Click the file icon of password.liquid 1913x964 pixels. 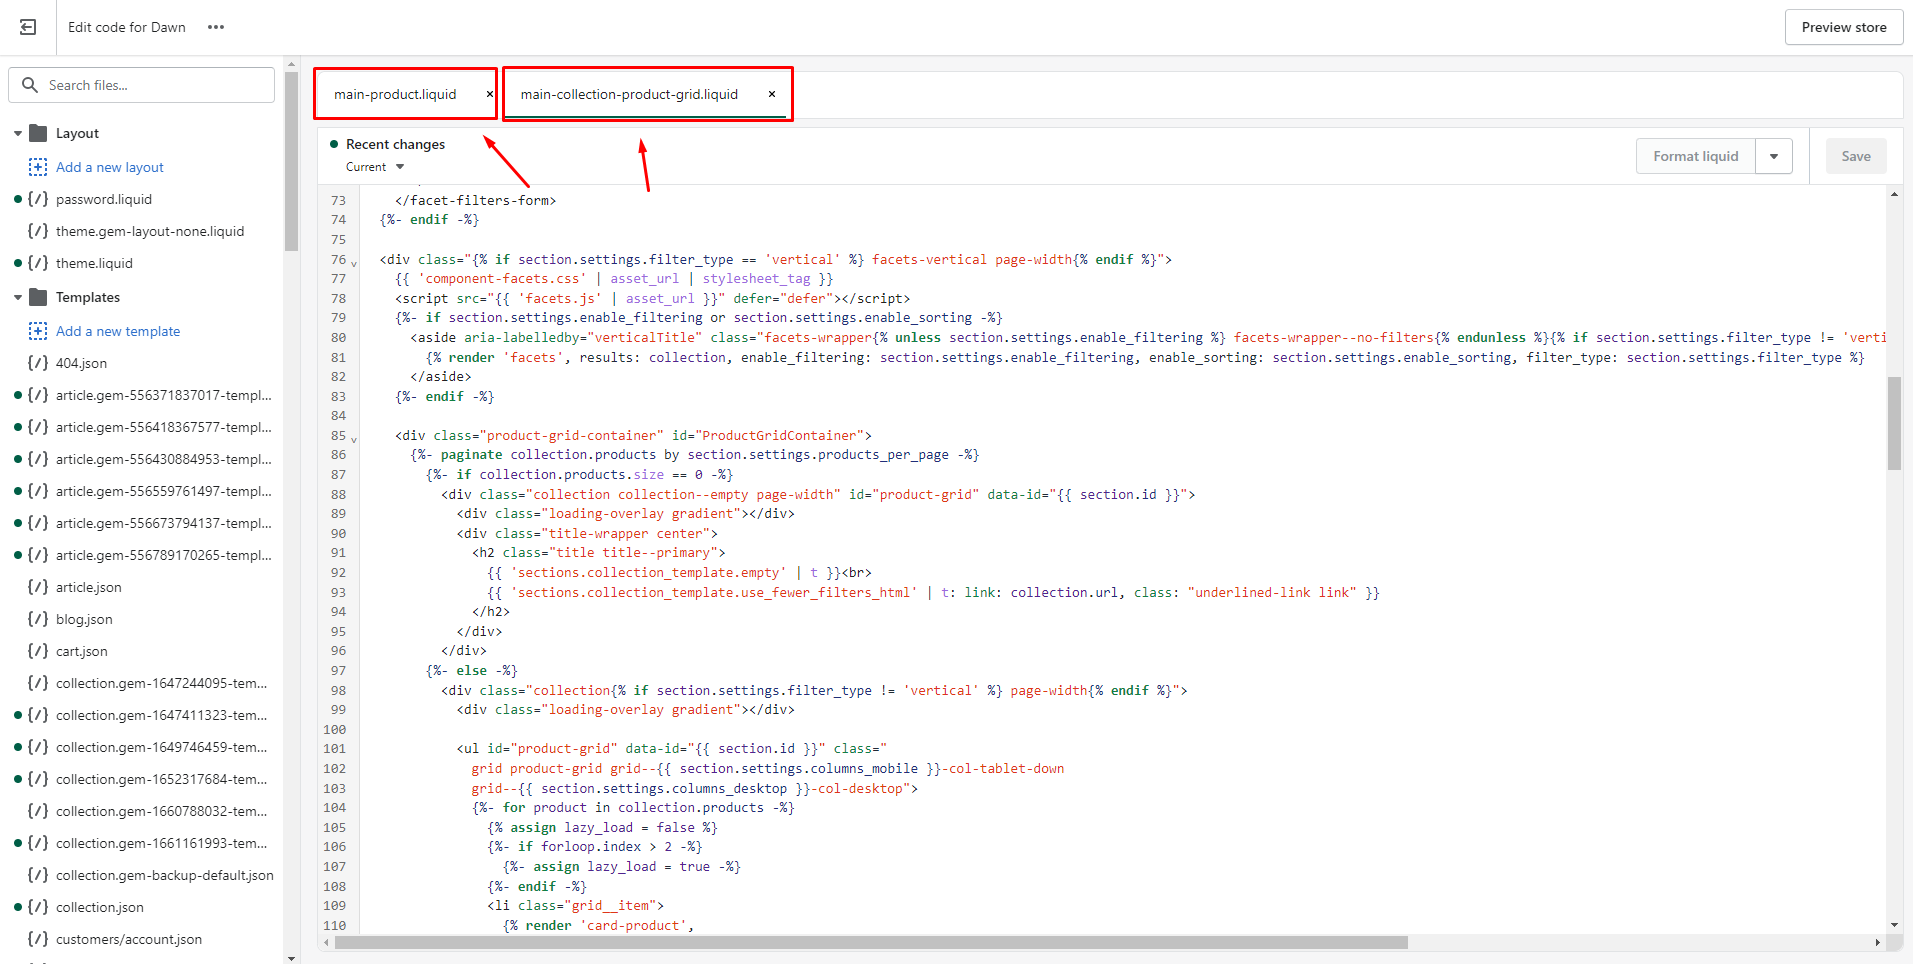pyautogui.click(x=38, y=199)
